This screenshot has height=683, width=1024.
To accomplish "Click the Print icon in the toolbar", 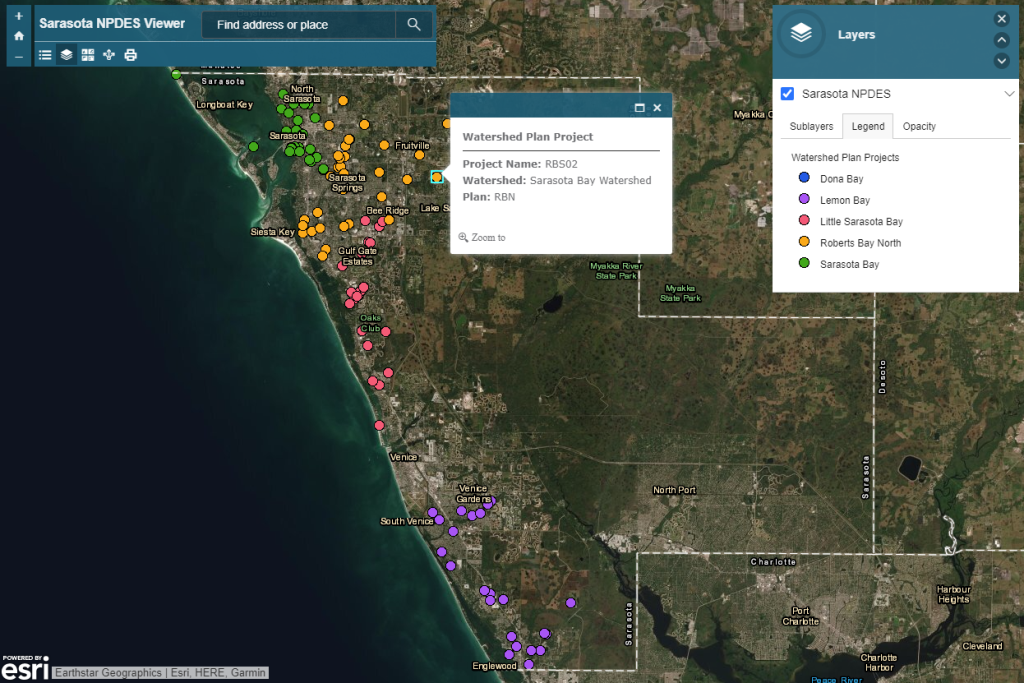I will (x=130, y=55).
